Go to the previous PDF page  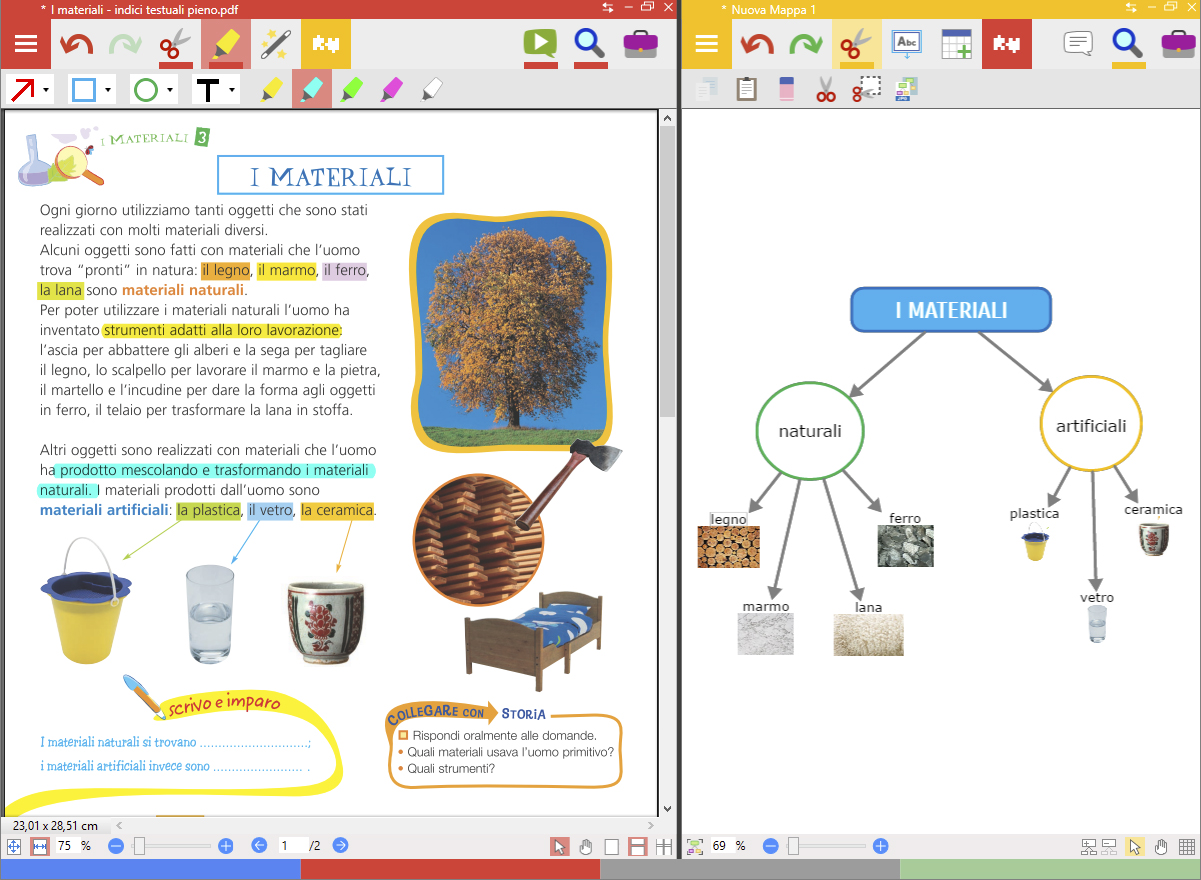click(259, 846)
